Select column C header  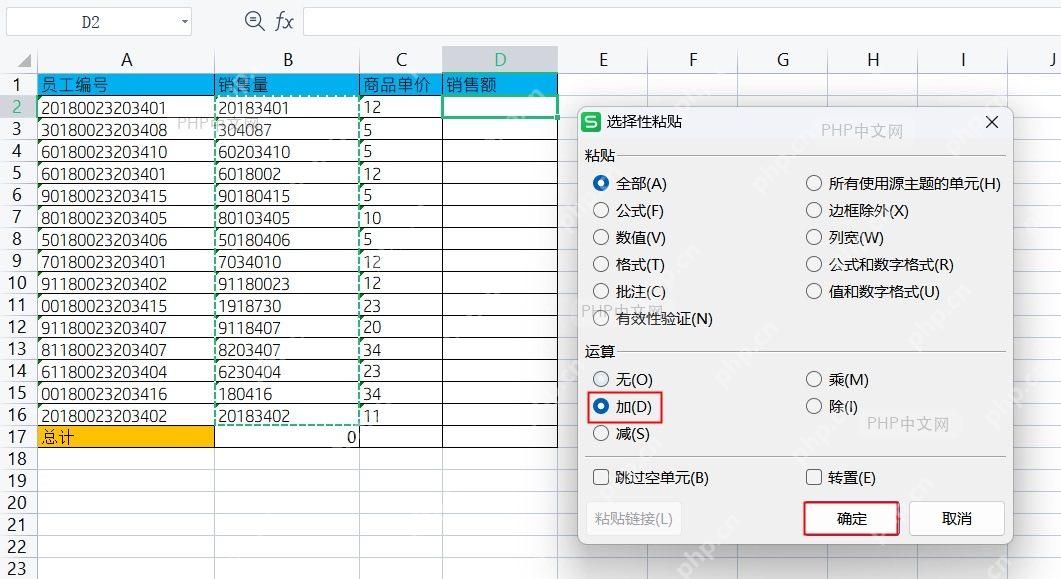tap(401, 60)
